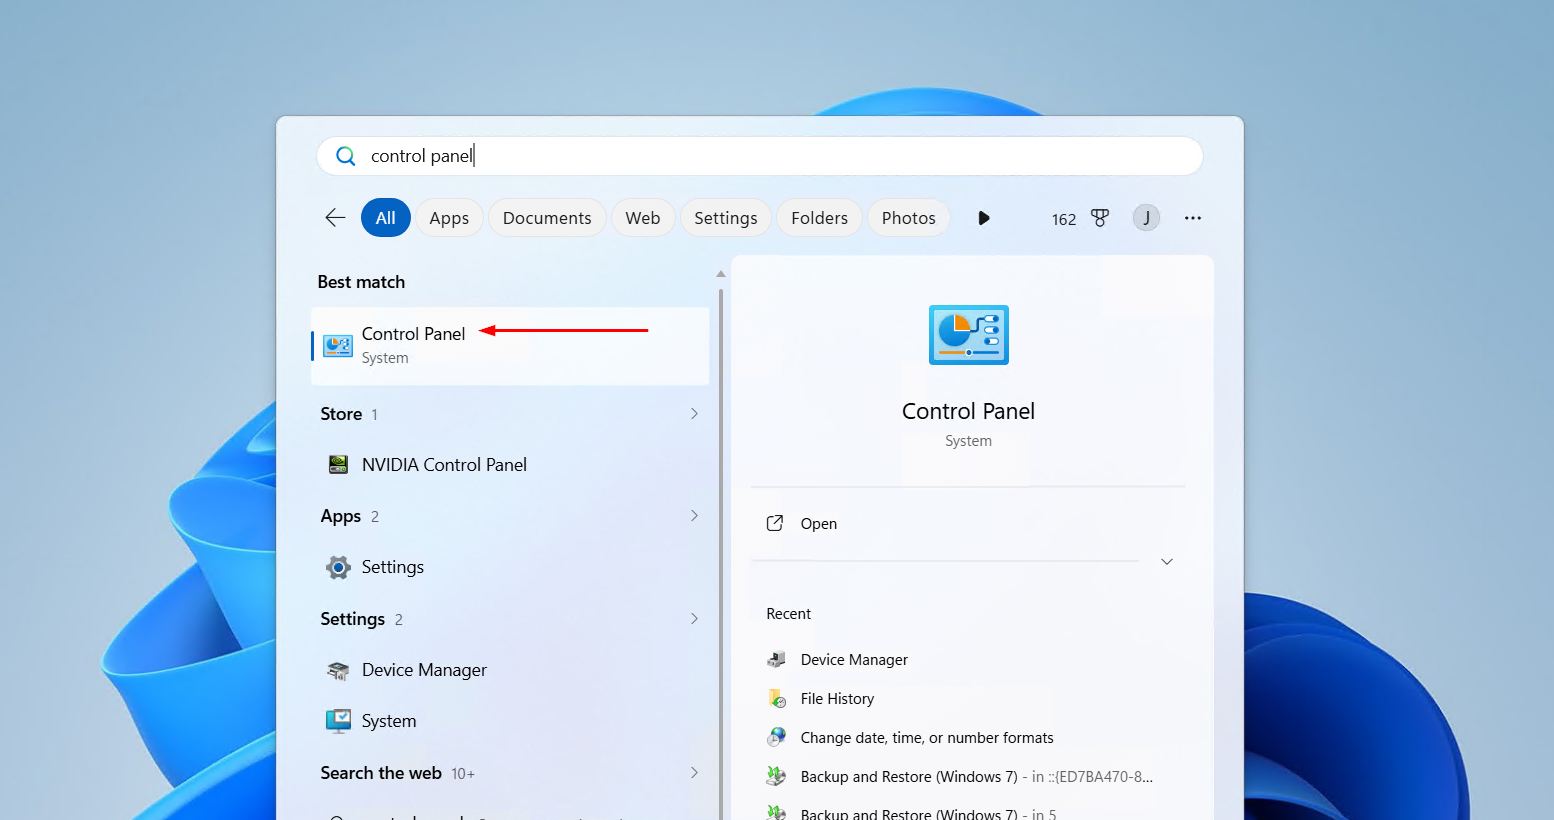
Task: Click the date and time formats globe icon
Action: pyautogui.click(x=776, y=738)
